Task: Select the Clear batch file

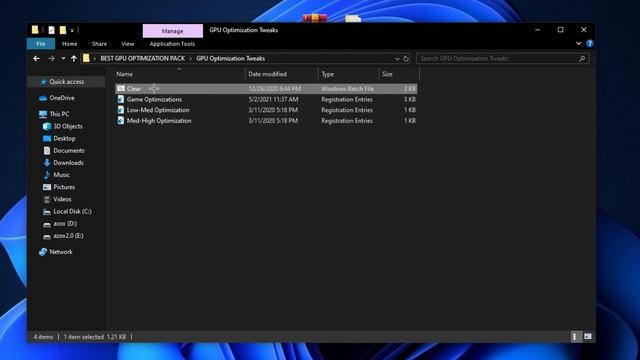Action: pos(266,89)
